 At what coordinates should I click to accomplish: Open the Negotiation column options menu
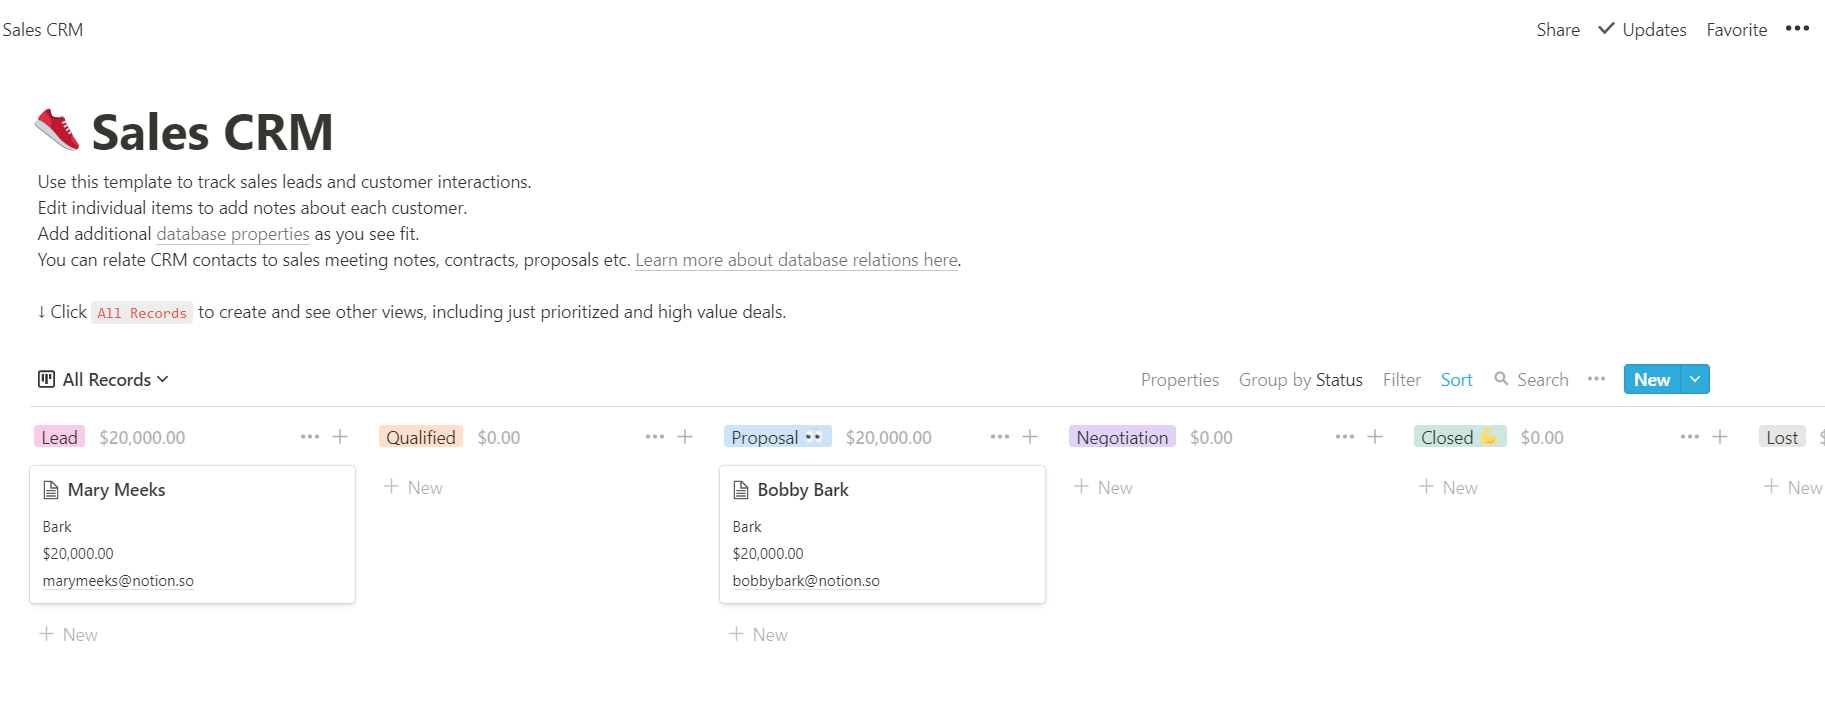click(x=1345, y=437)
